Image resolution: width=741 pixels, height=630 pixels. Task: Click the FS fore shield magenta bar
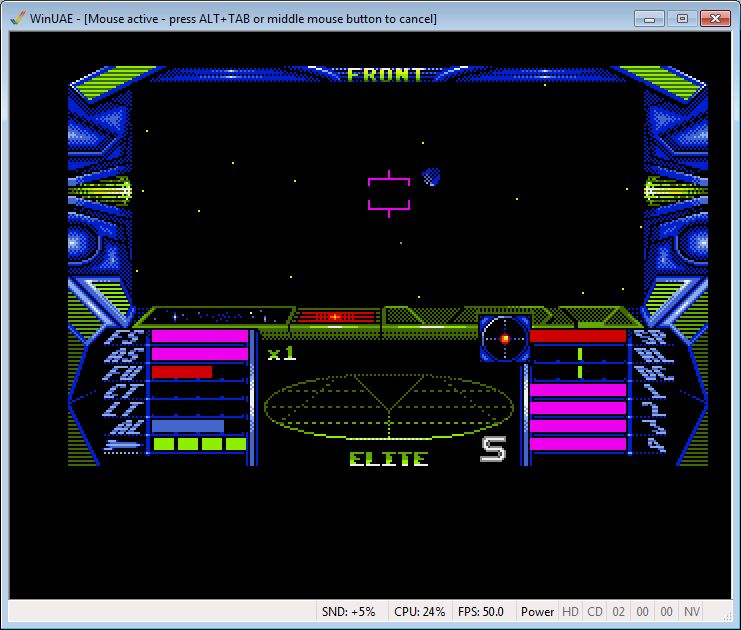click(200, 336)
